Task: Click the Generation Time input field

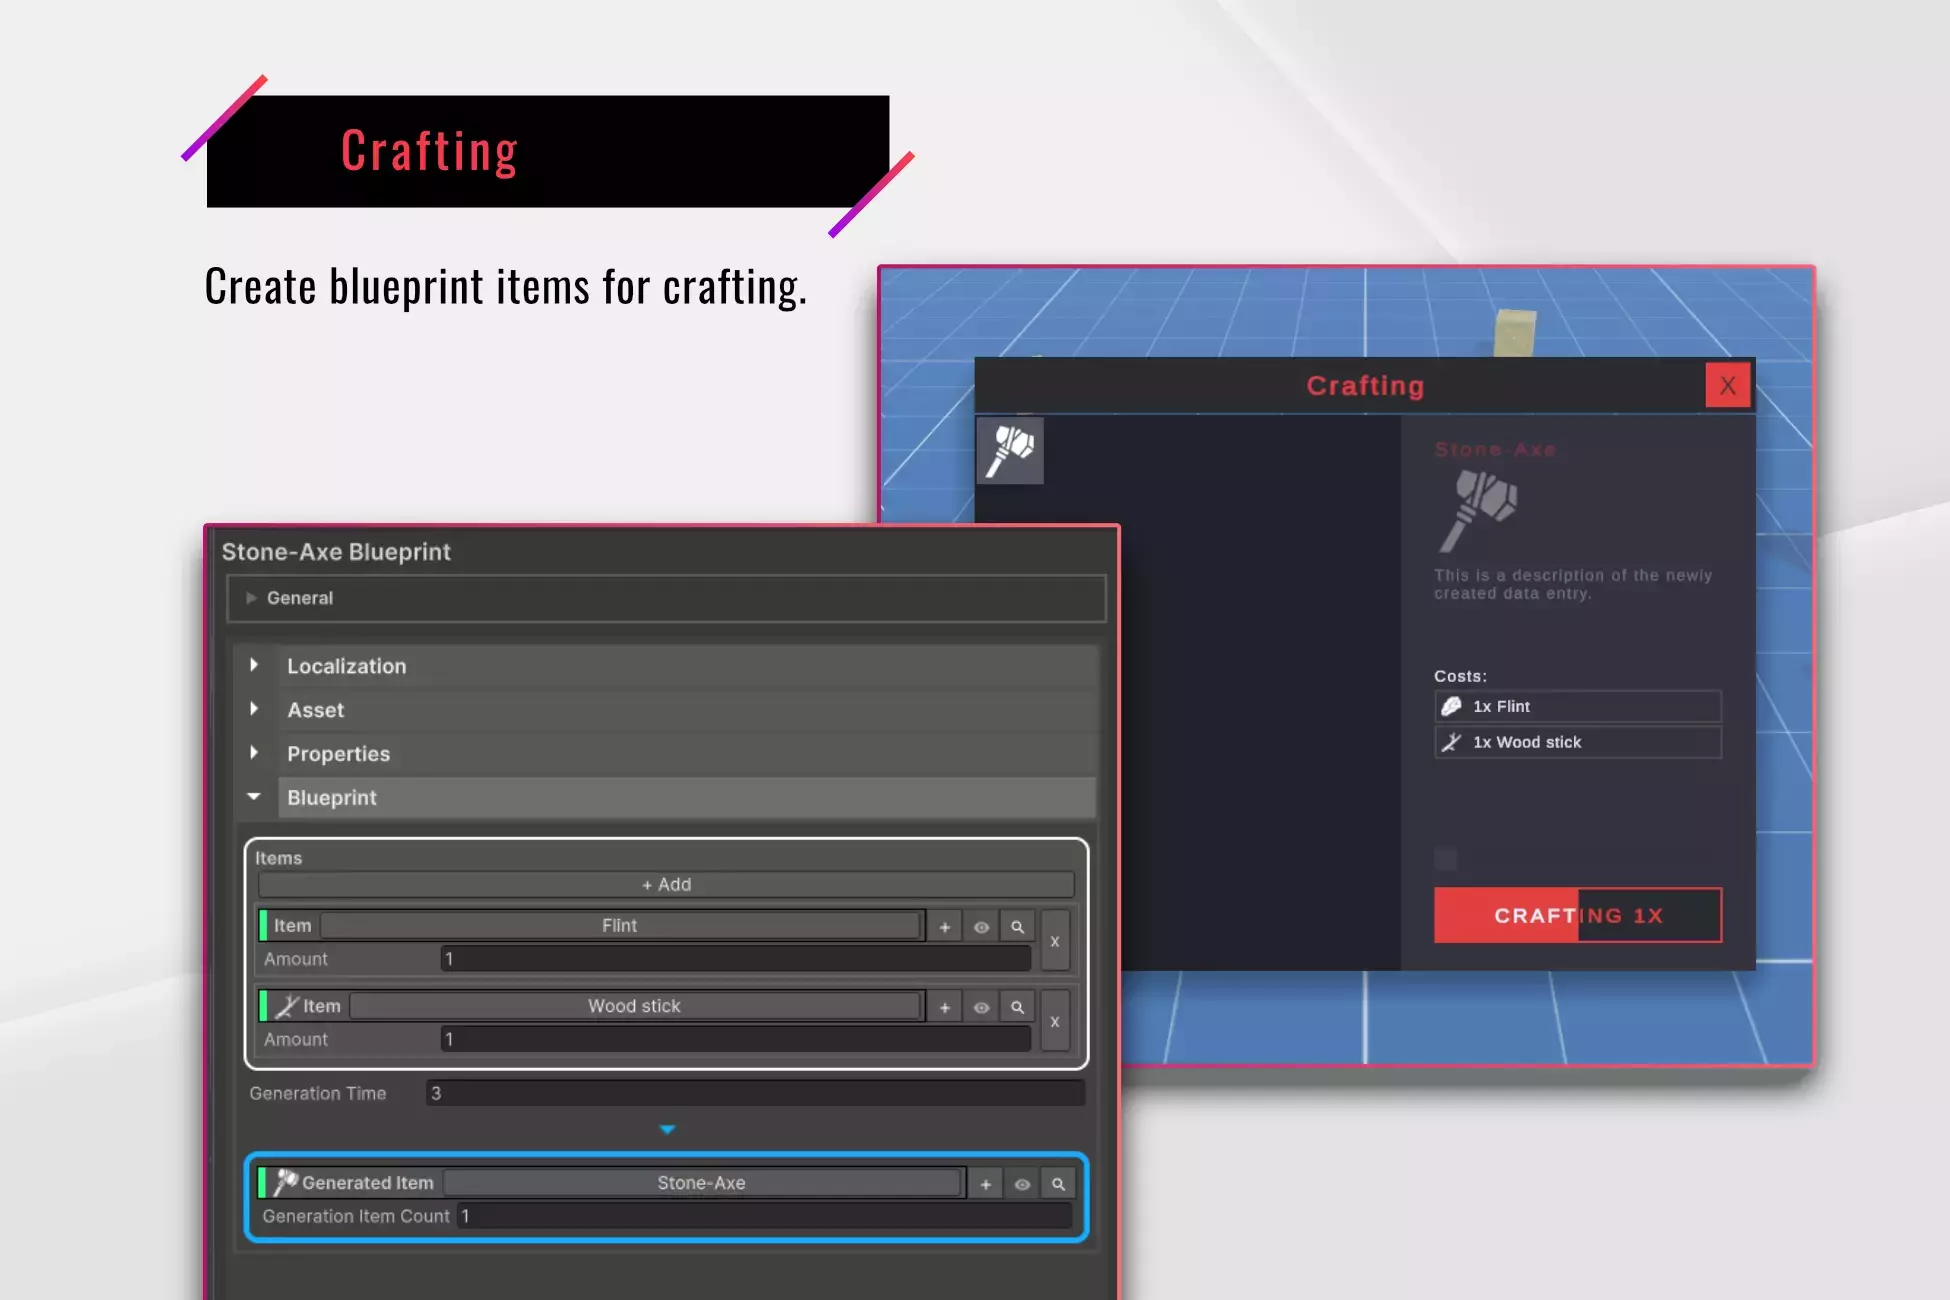Action: tap(755, 1093)
